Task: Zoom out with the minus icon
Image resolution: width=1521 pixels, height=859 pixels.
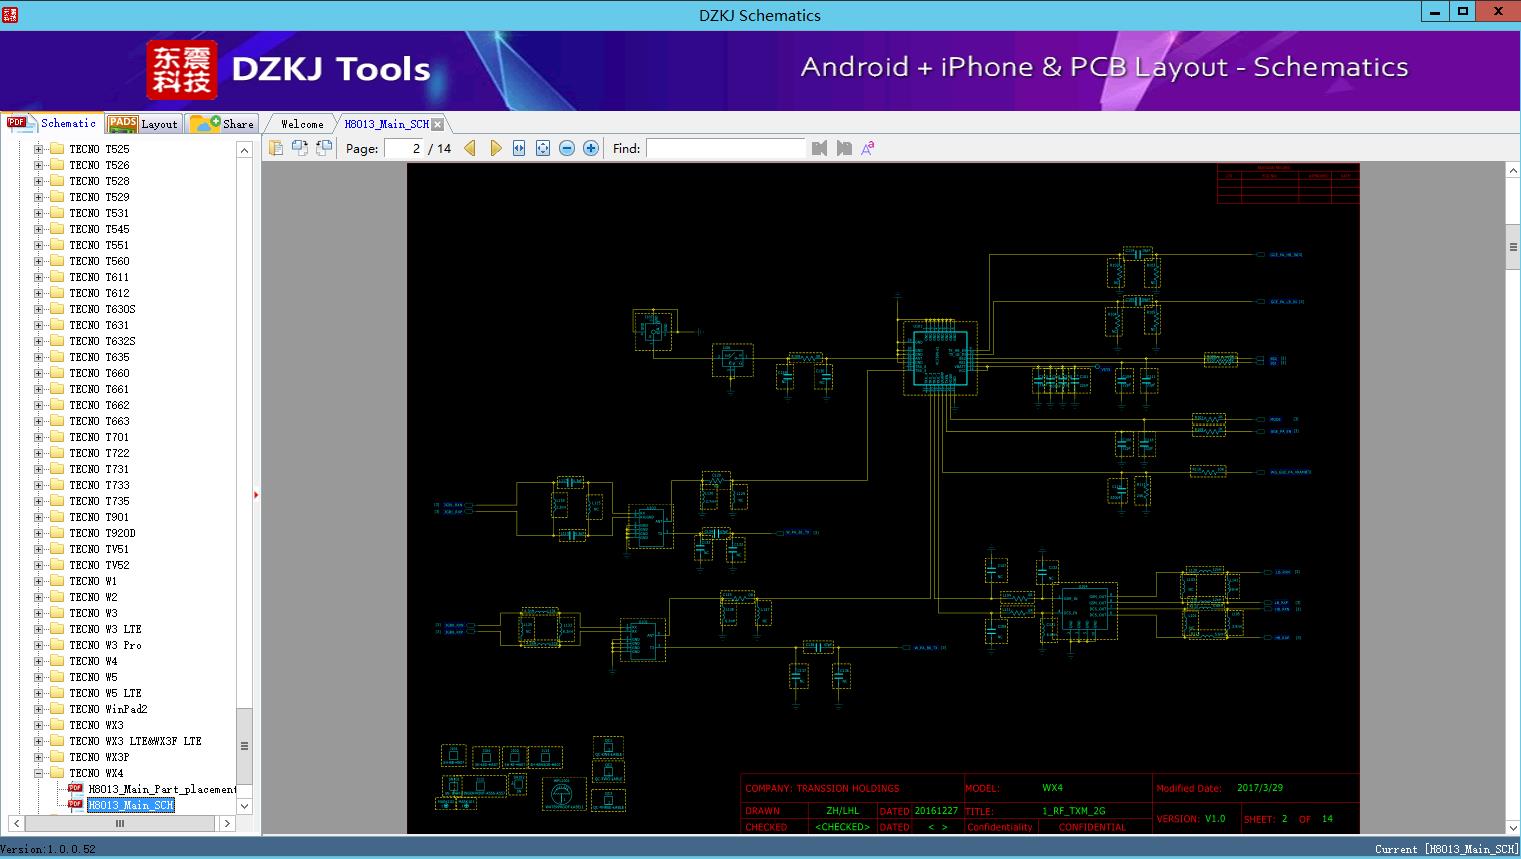Action: pos(567,148)
